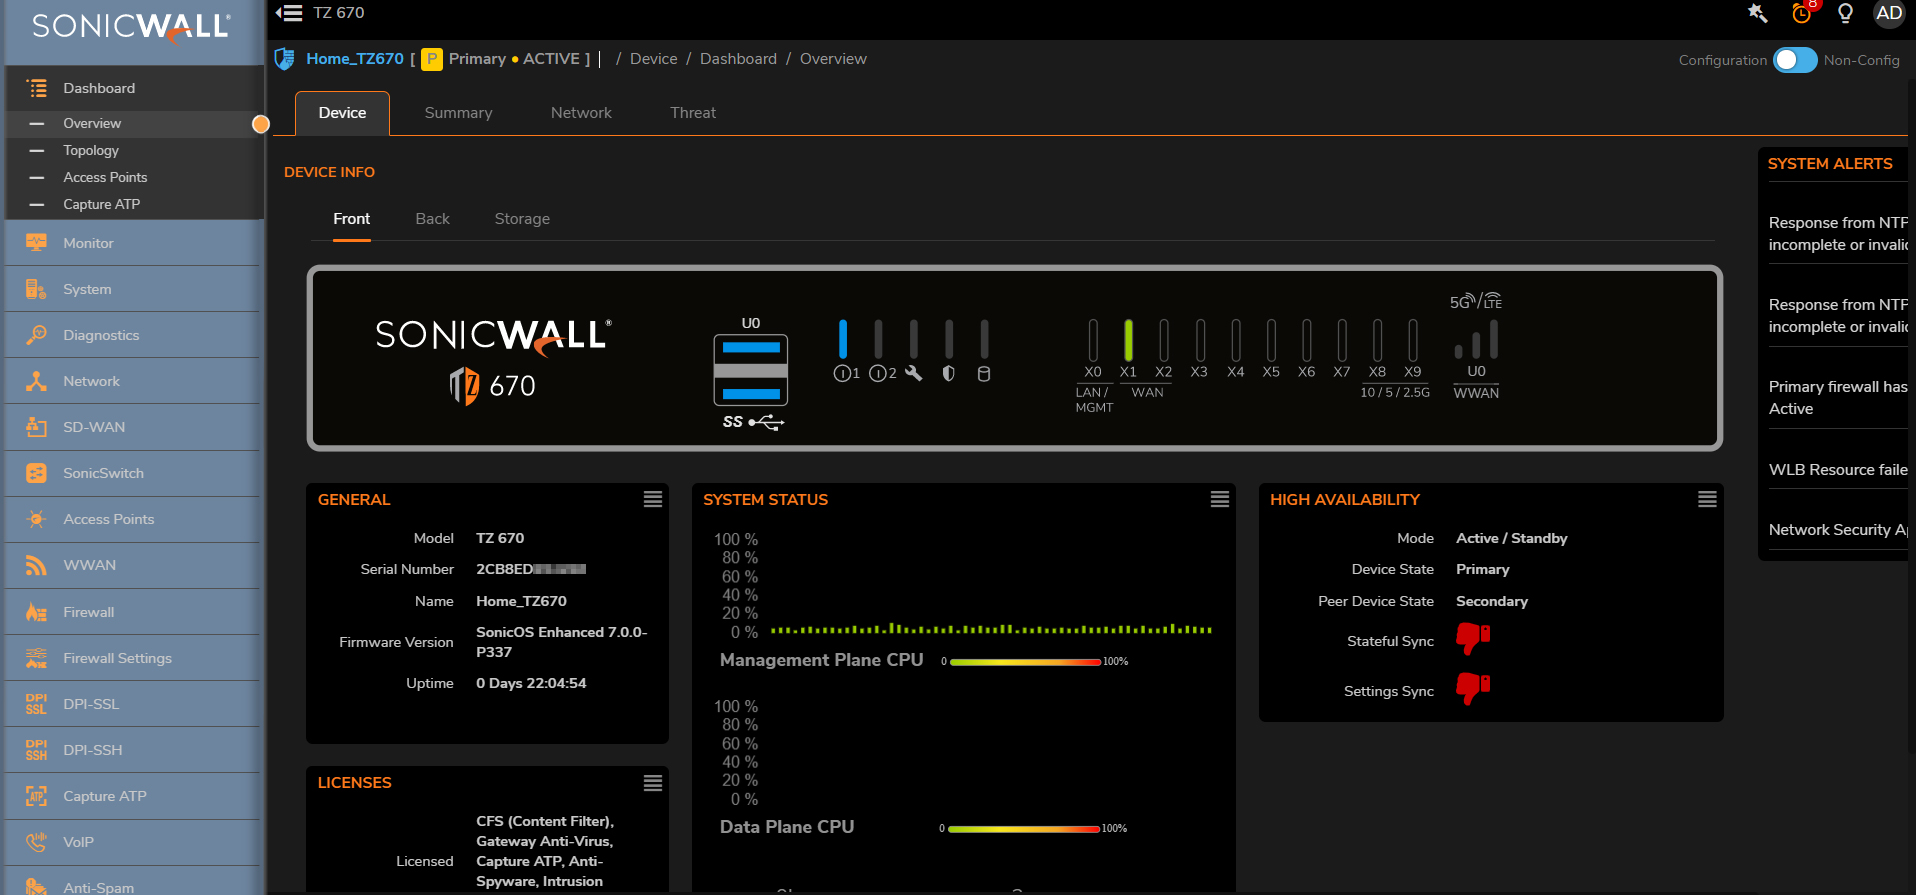Image resolution: width=1916 pixels, height=895 pixels.
Task: Open the System Status panel menu
Action: (1219, 499)
